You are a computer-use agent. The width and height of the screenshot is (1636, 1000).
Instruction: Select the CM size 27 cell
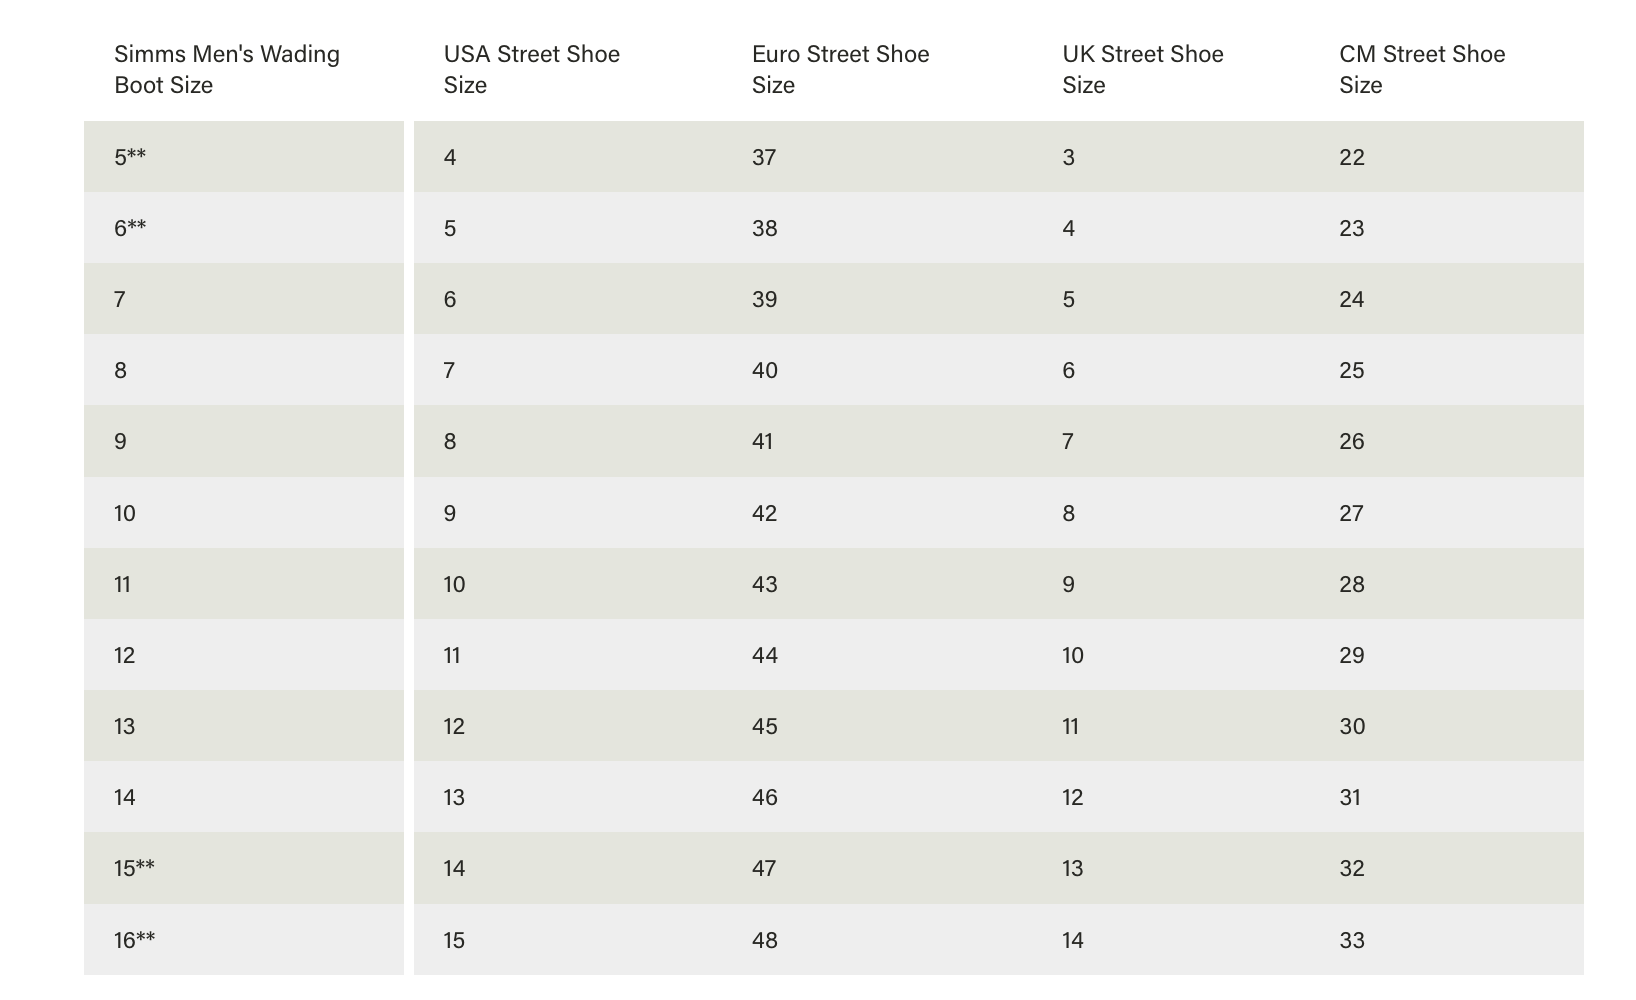click(1352, 513)
